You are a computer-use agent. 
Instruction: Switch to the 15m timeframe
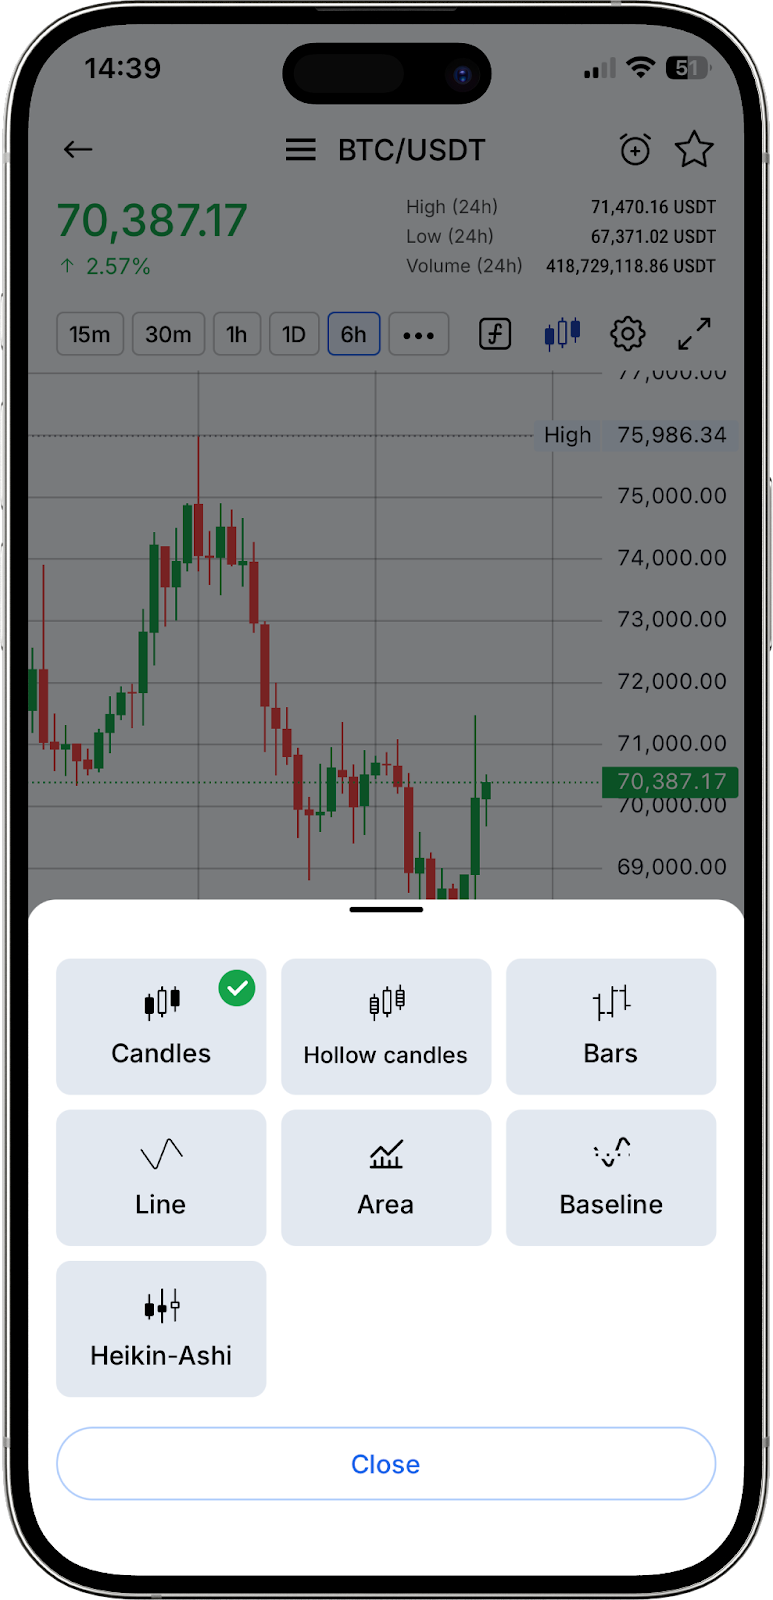(90, 334)
